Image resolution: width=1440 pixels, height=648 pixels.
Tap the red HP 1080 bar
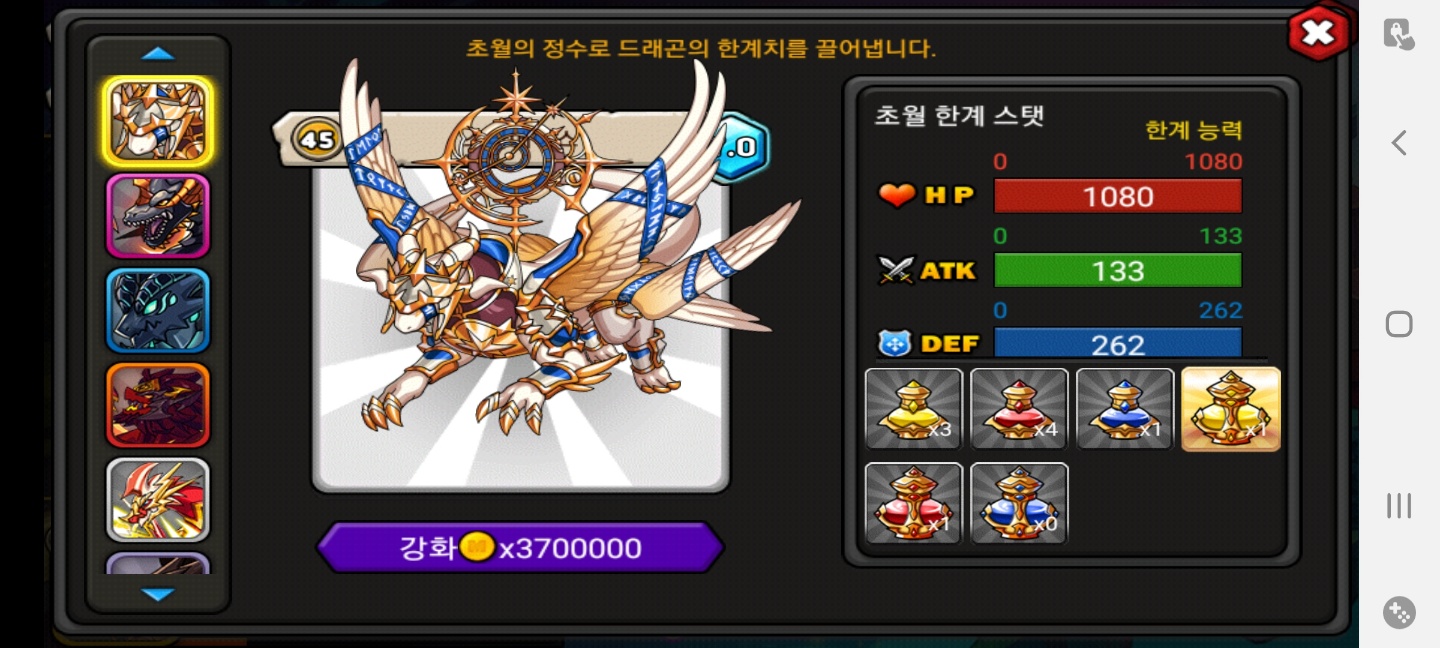[x=1118, y=196]
